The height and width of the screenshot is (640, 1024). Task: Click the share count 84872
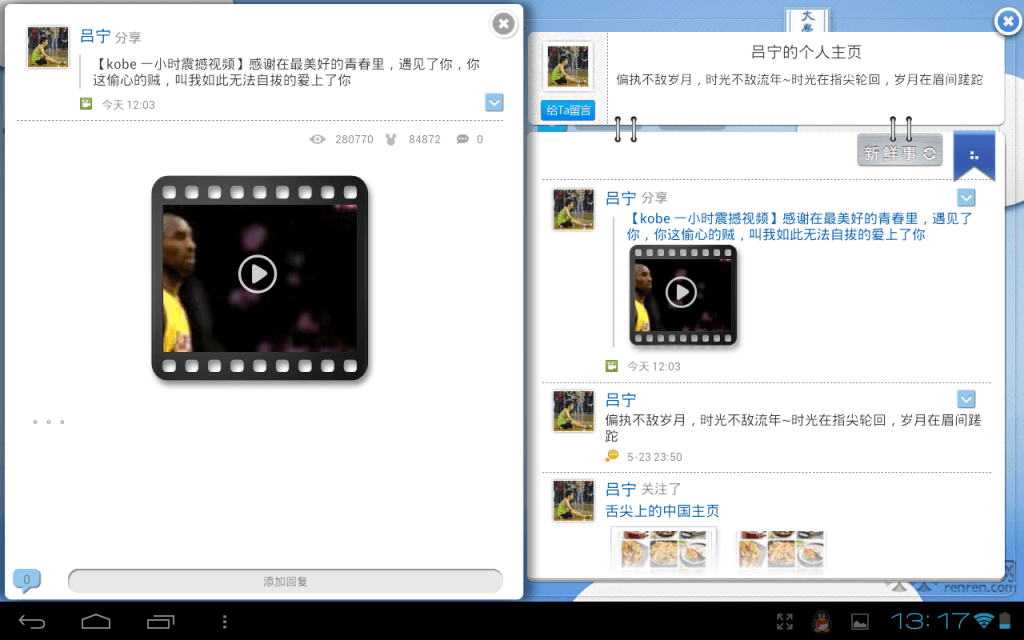point(424,139)
